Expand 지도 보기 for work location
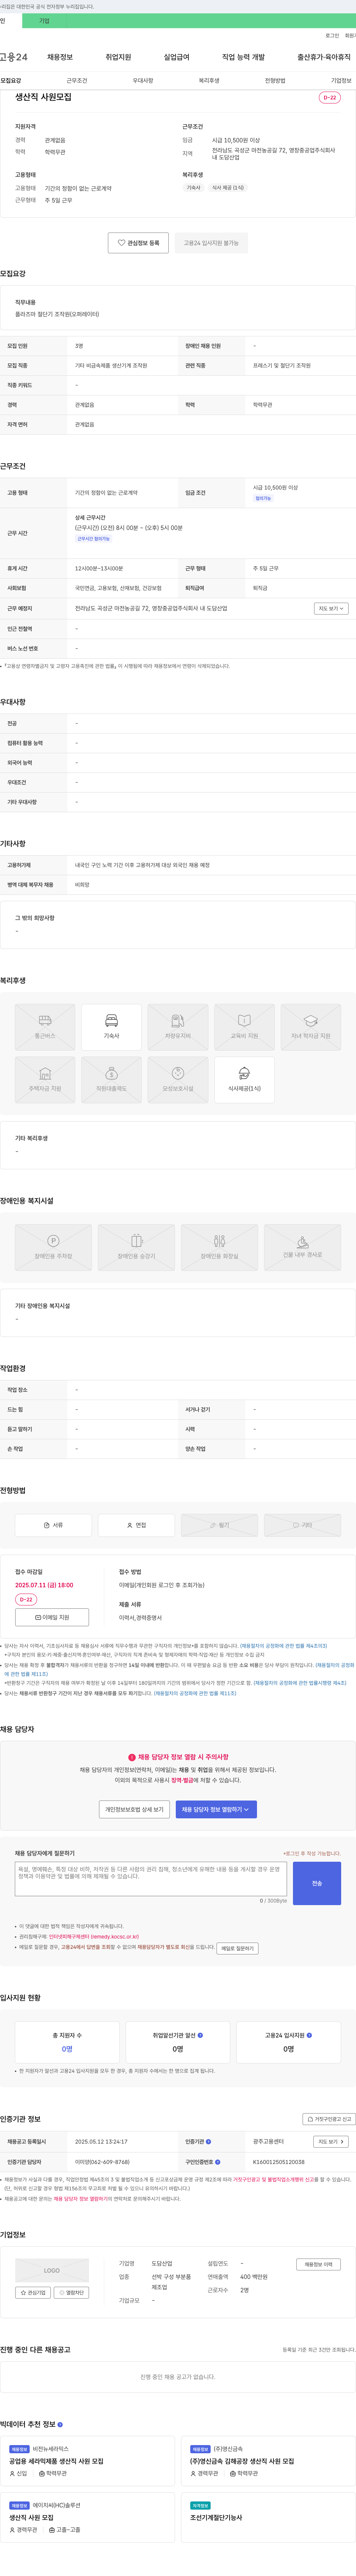This screenshot has height=2576, width=356. [331, 608]
